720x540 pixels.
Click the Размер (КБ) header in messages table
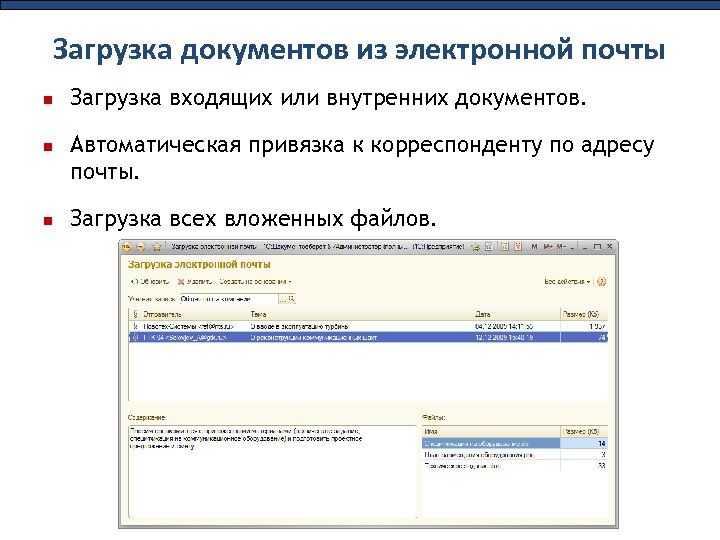[x=584, y=314]
